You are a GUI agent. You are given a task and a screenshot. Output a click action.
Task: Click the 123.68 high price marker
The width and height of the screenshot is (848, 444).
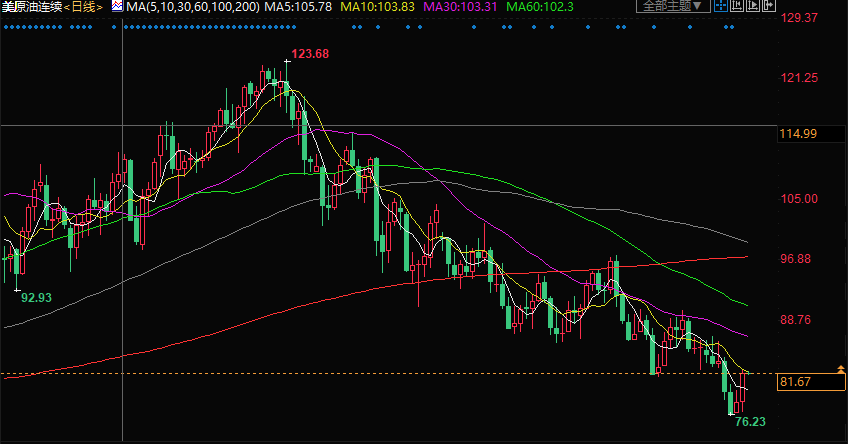[x=309, y=53]
